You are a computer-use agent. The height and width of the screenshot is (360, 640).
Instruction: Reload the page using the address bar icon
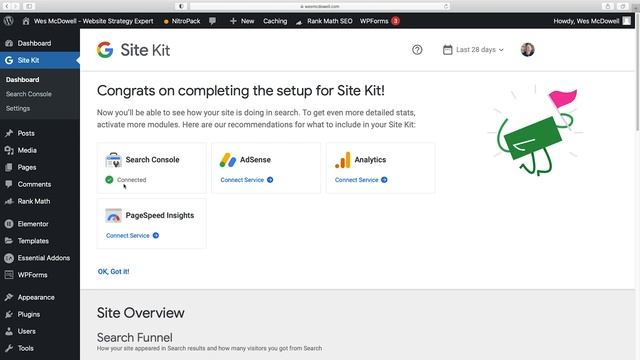[446, 6]
